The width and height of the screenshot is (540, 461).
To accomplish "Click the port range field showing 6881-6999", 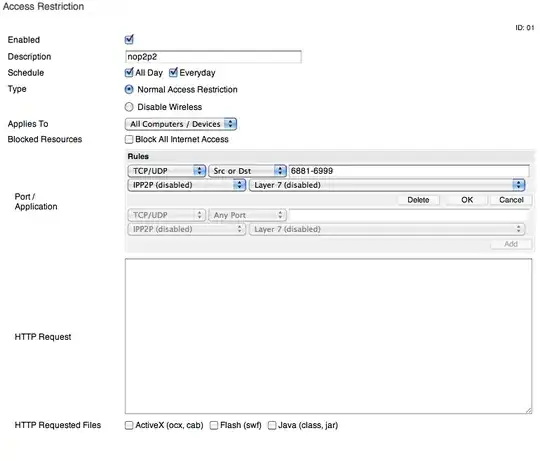I will [x=409, y=171].
